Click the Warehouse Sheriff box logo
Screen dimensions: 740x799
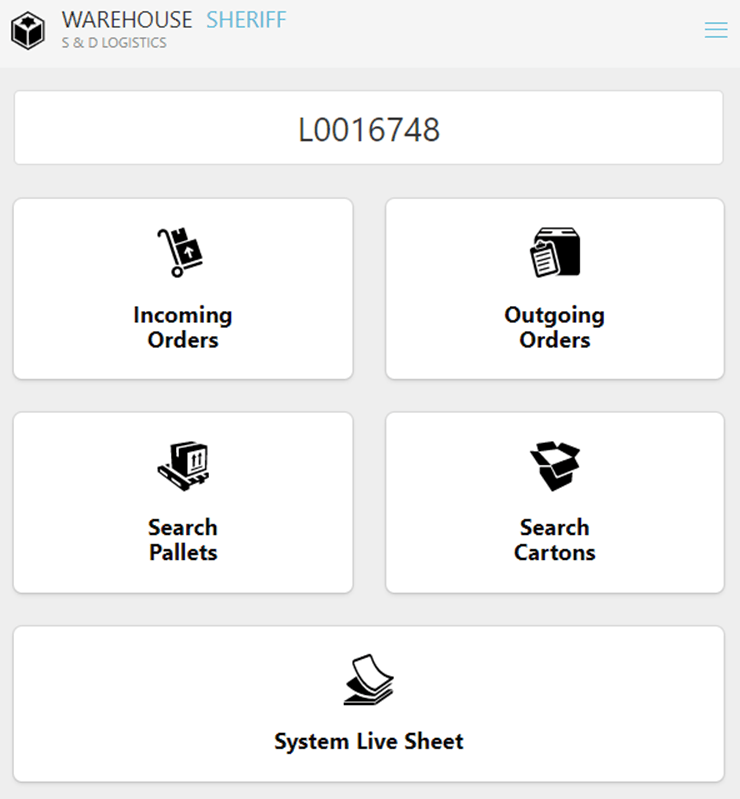click(x=28, y=31)
